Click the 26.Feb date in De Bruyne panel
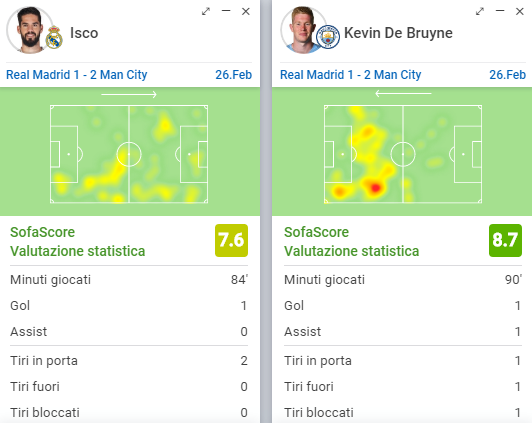Image resolution: width=532 pixels, height=423 pixels. click(507, 75)
